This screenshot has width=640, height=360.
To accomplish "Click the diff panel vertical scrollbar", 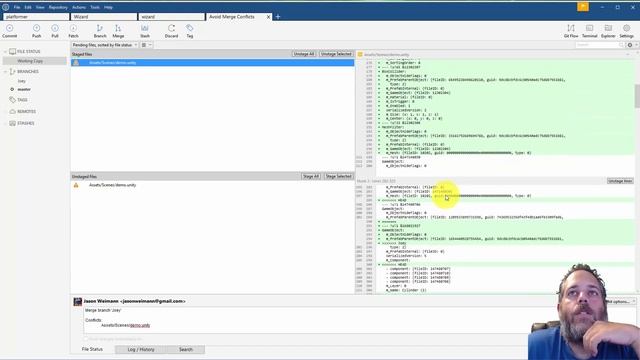I will (637, 96).
